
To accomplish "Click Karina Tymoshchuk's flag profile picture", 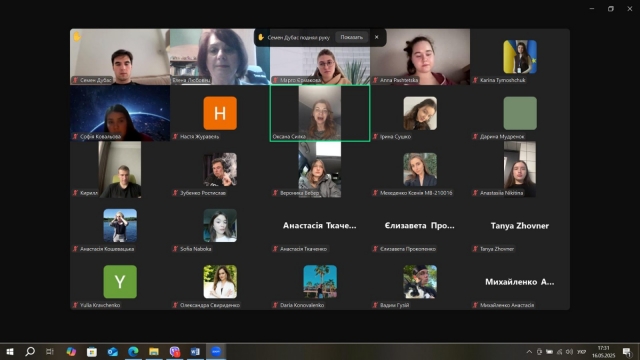I will 520,57.
